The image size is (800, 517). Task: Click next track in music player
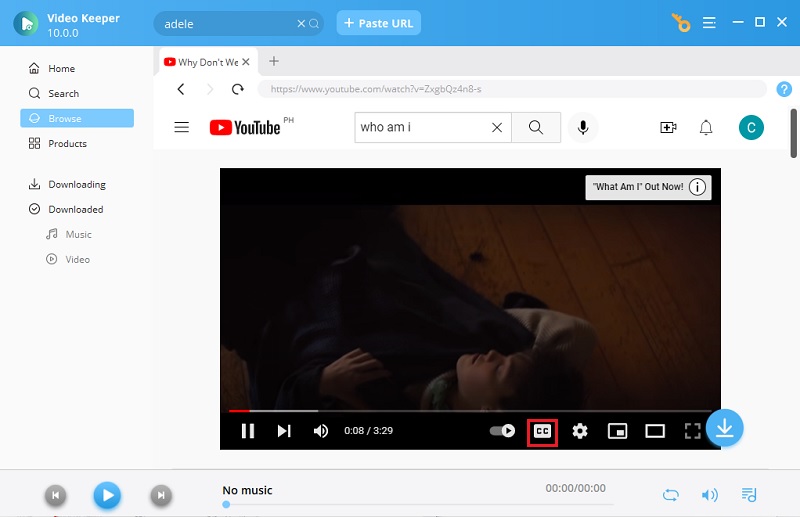(x=161, y=495)
